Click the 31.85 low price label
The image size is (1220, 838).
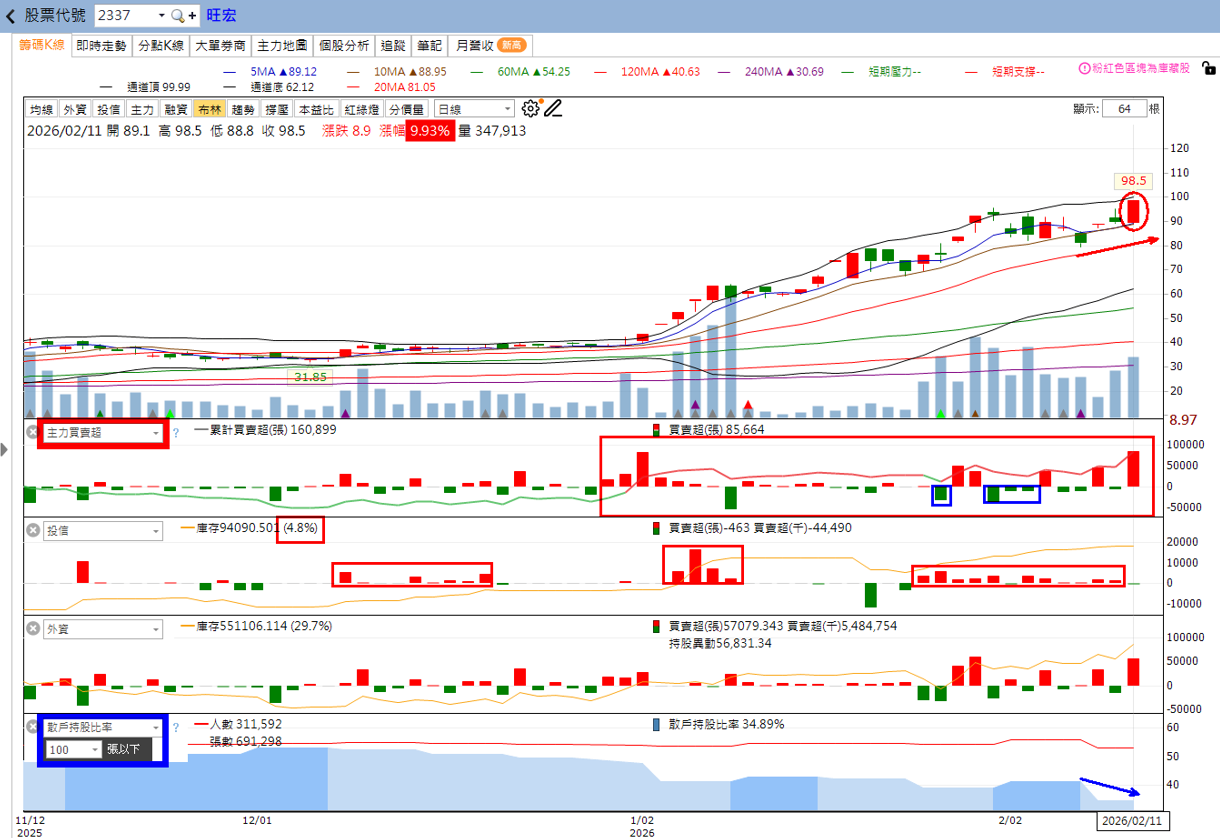[x=310, y=377]
